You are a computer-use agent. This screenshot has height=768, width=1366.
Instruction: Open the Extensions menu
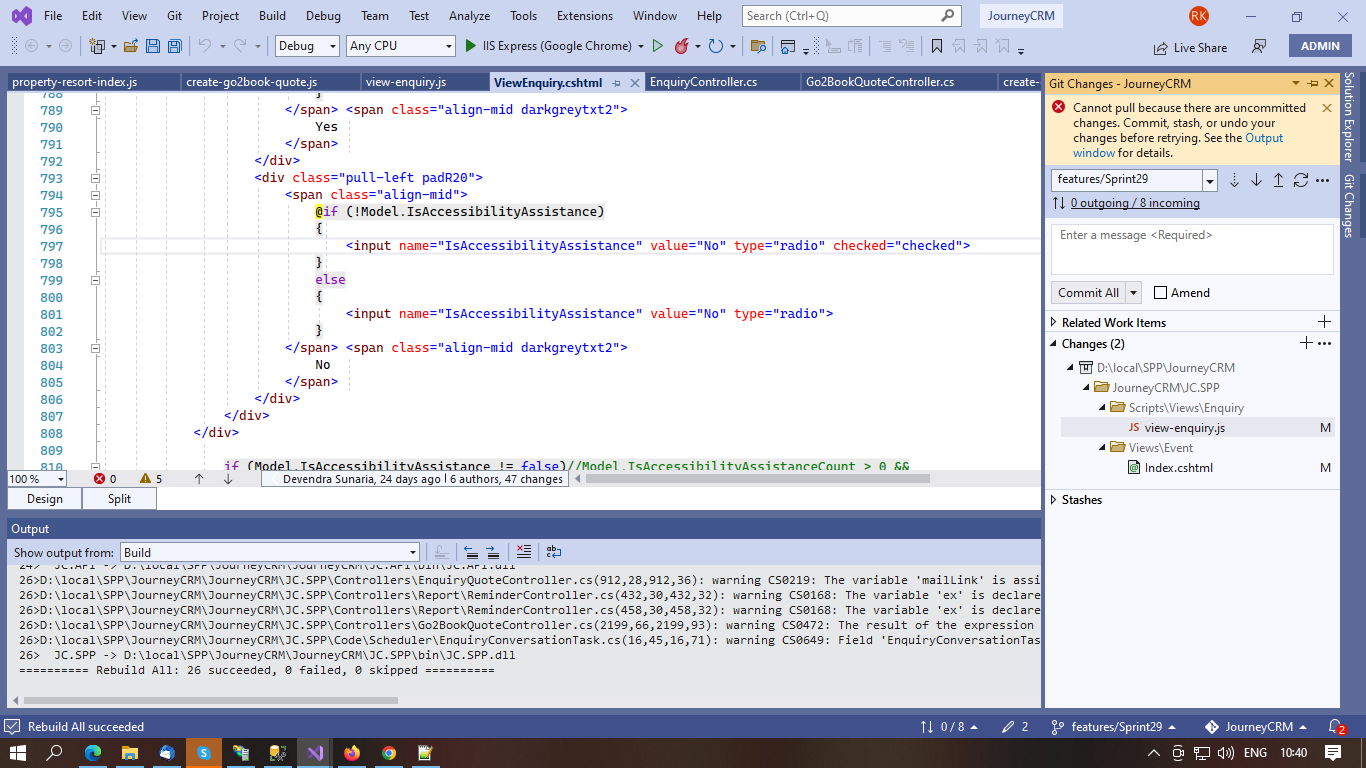pyautogui.click(x=584, y=16)
